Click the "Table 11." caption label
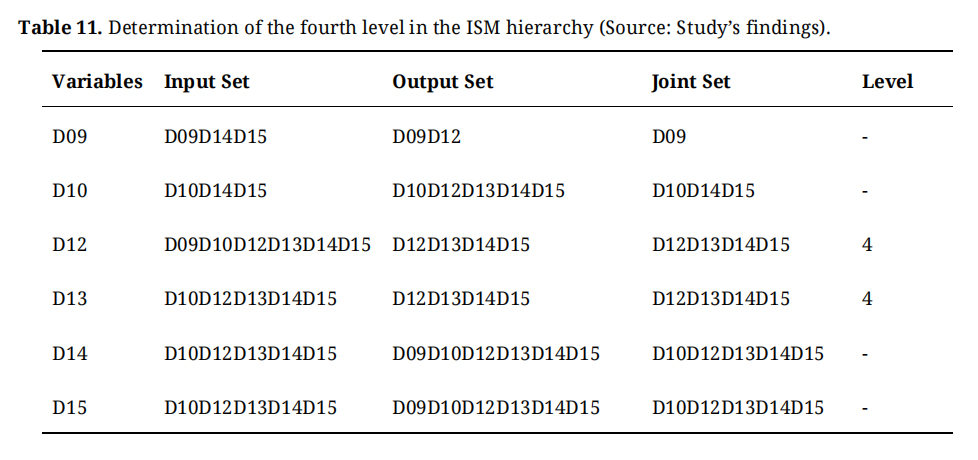The height and width of the screenshot is (460, 978). tap(60, 27)
